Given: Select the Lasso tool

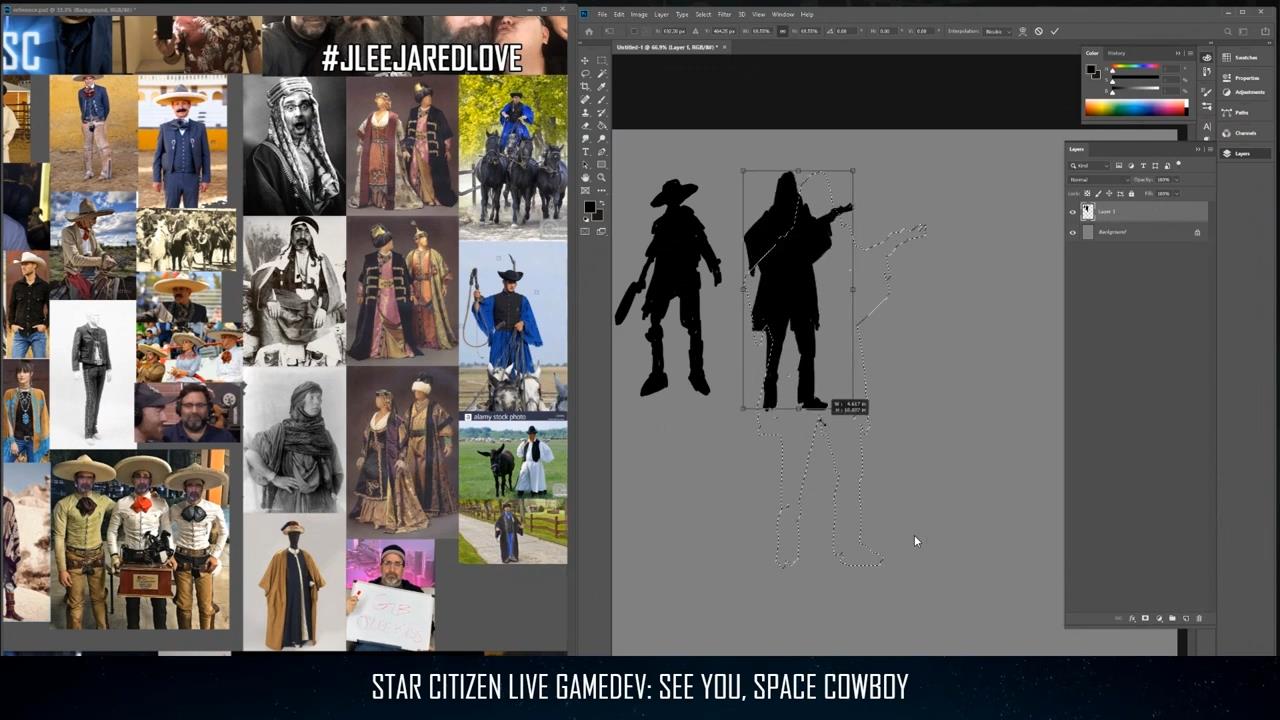Looking at the screenshot, I should (585, 74).
